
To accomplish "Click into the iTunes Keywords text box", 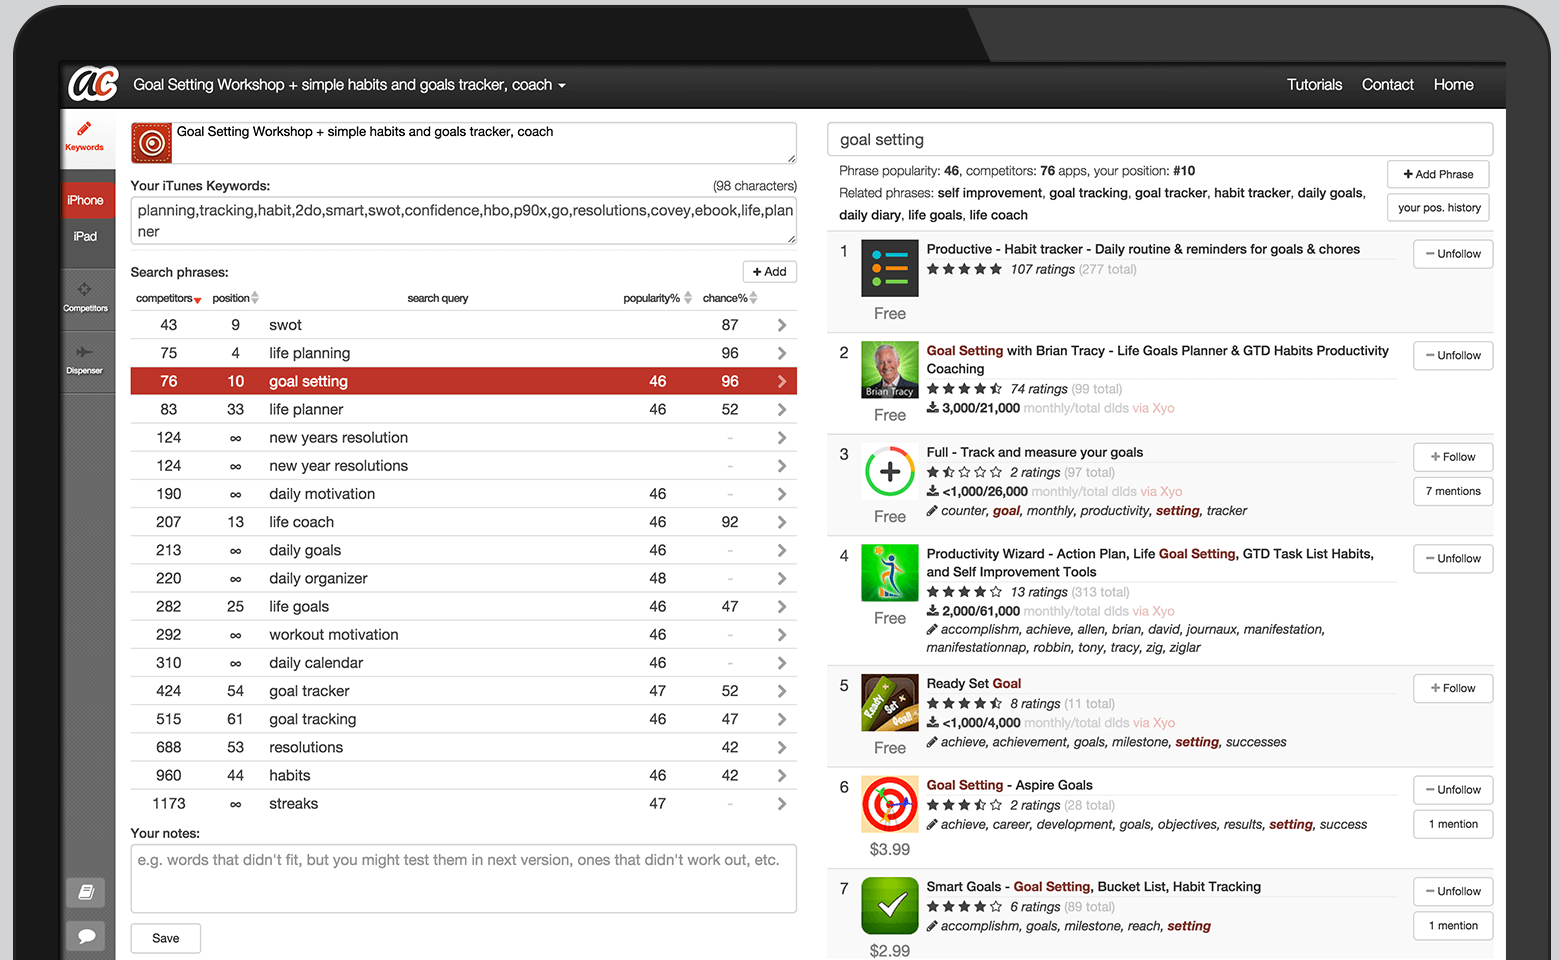I will 464,221.
